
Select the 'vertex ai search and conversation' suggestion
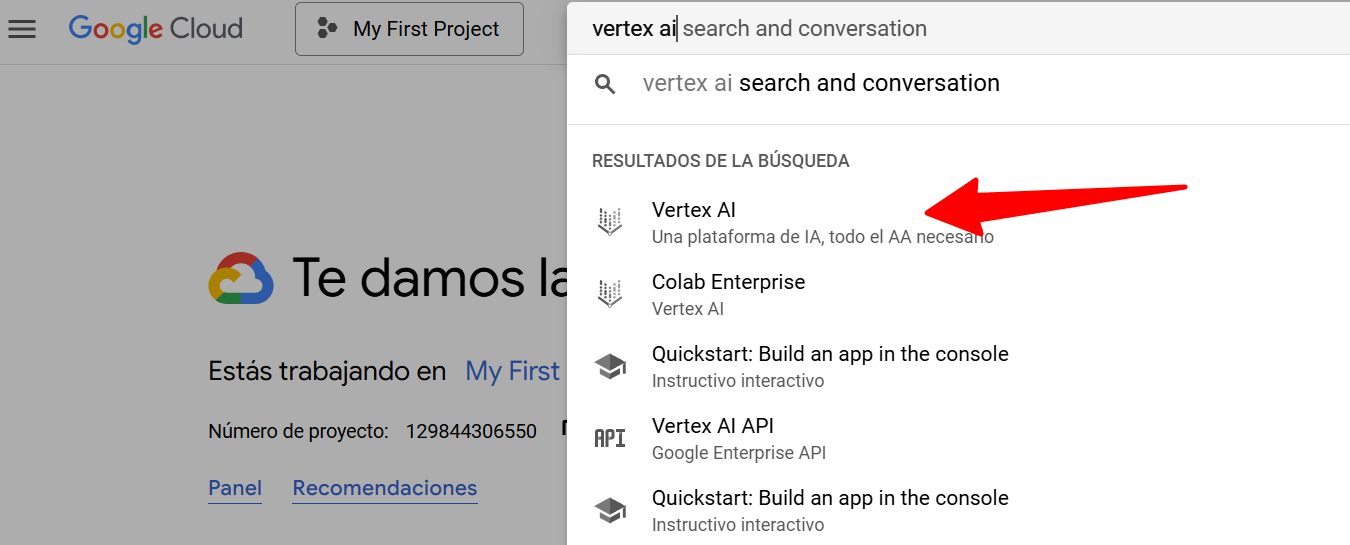820,84
